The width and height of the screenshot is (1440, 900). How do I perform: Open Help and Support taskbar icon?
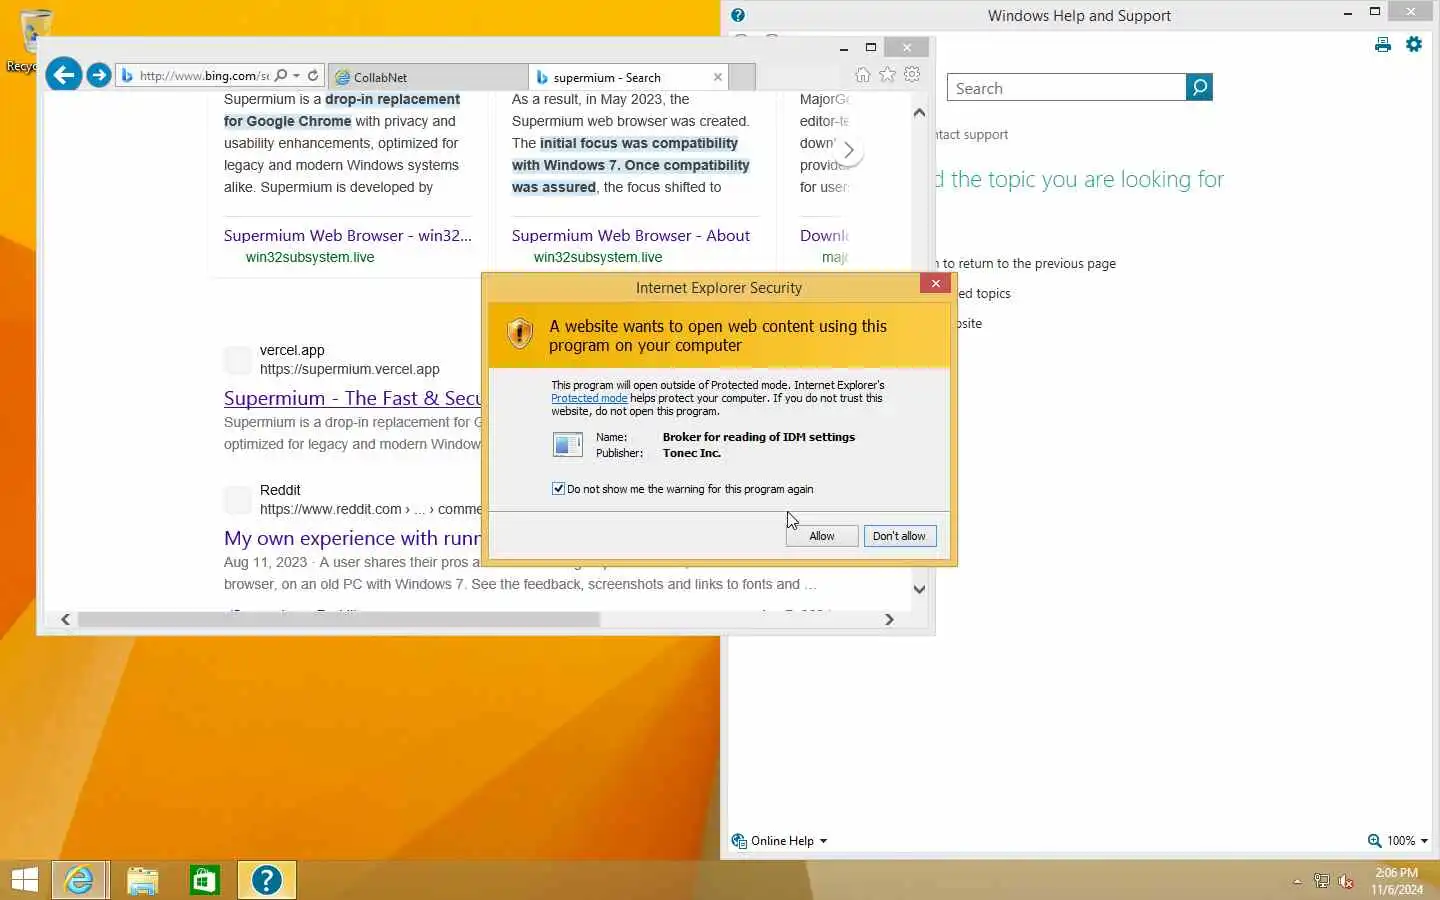[x=267, y=880]
